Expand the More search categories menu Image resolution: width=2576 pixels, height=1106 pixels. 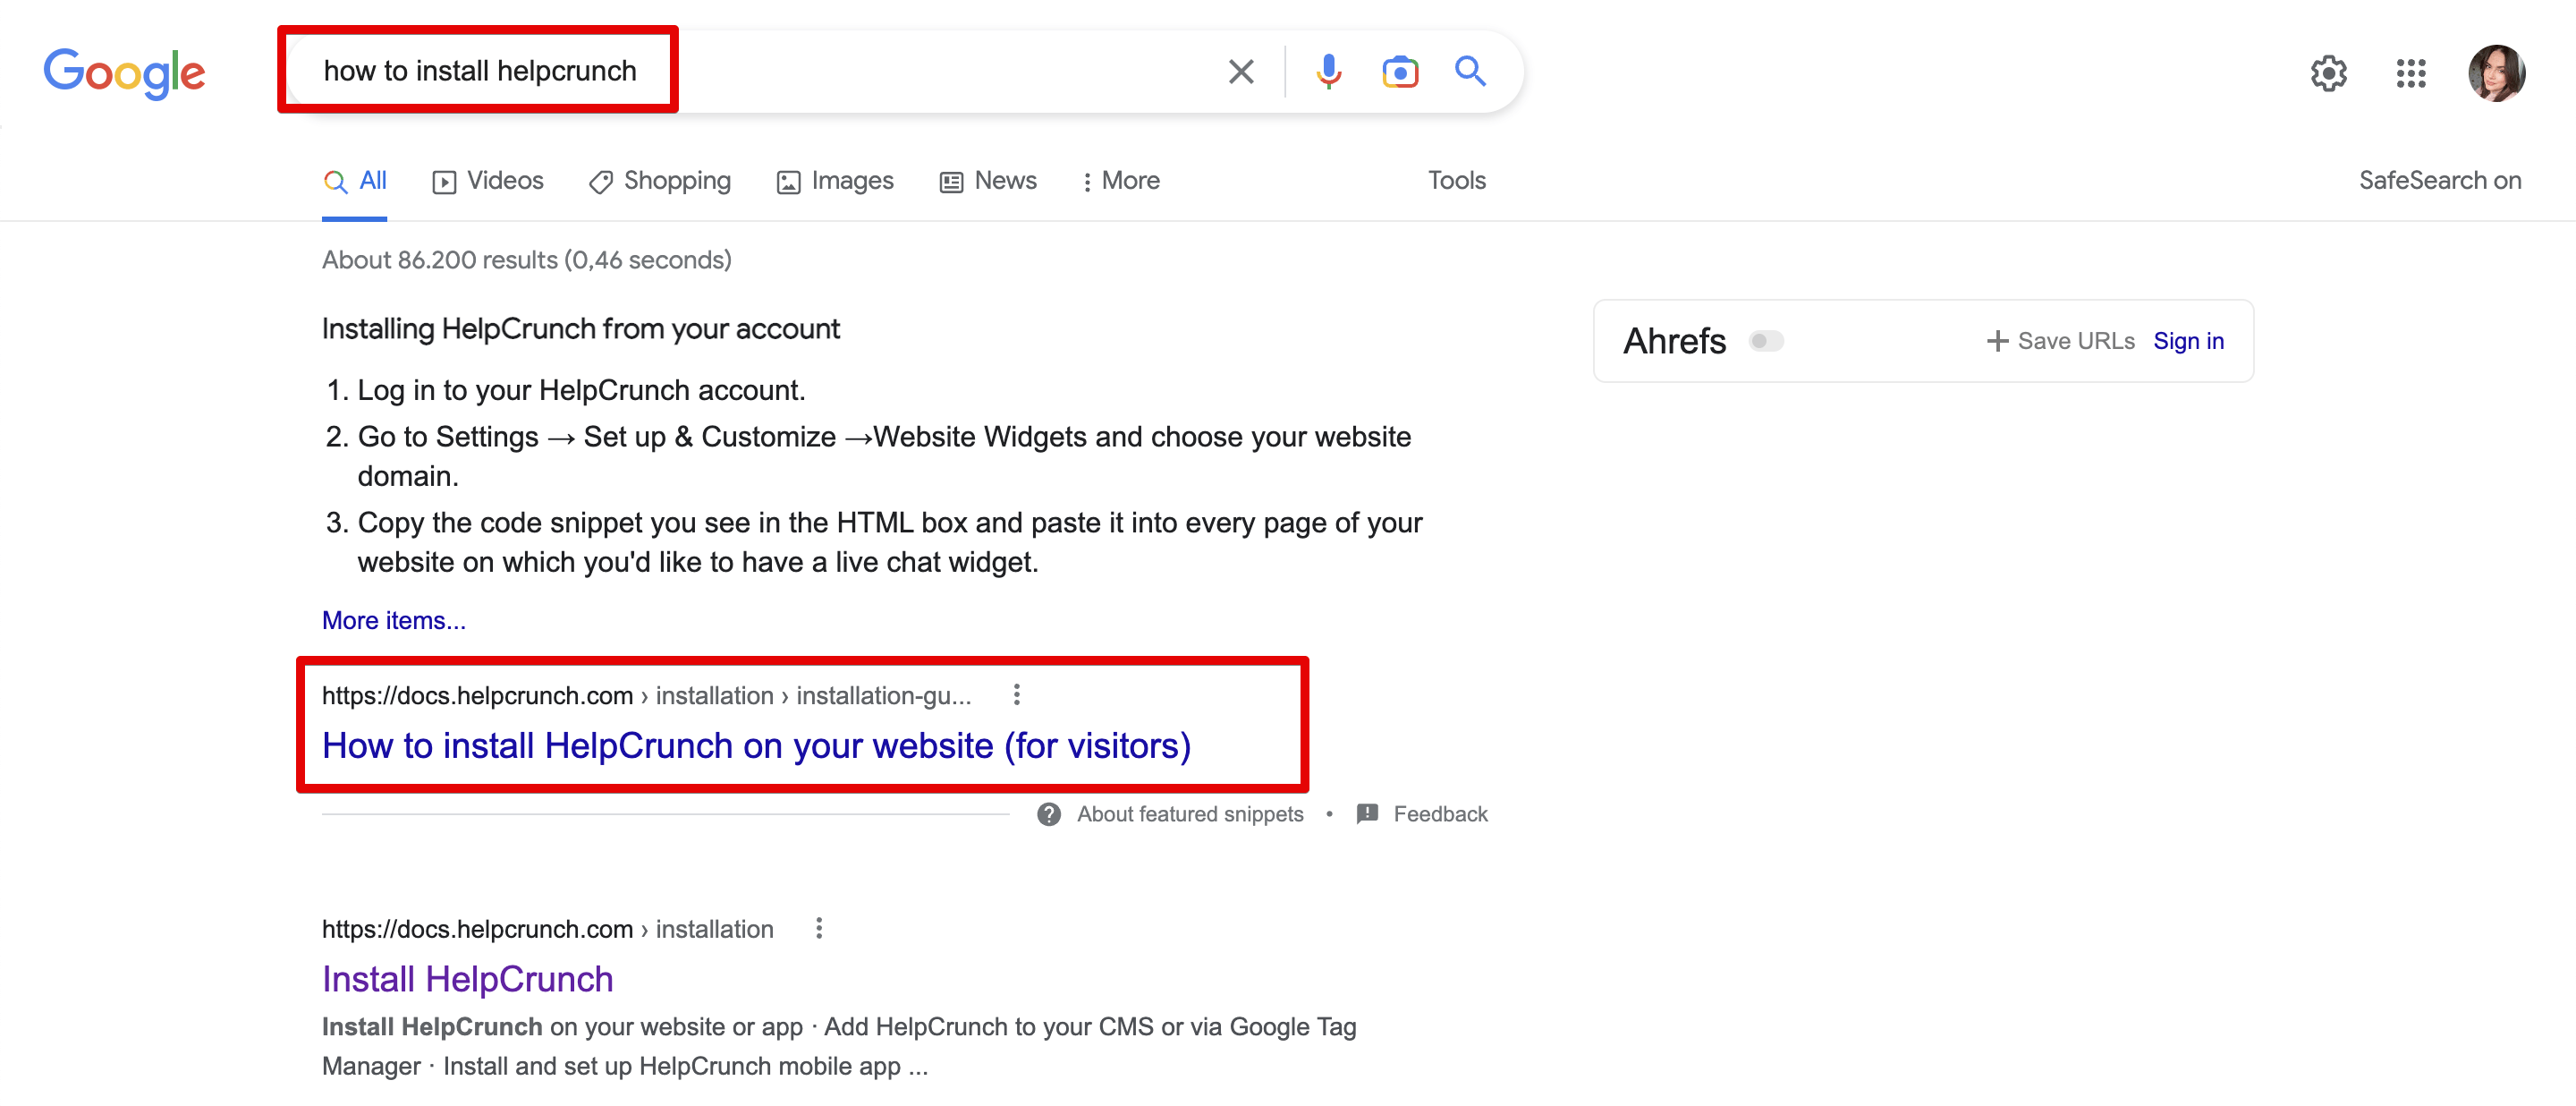point(1121,181)
